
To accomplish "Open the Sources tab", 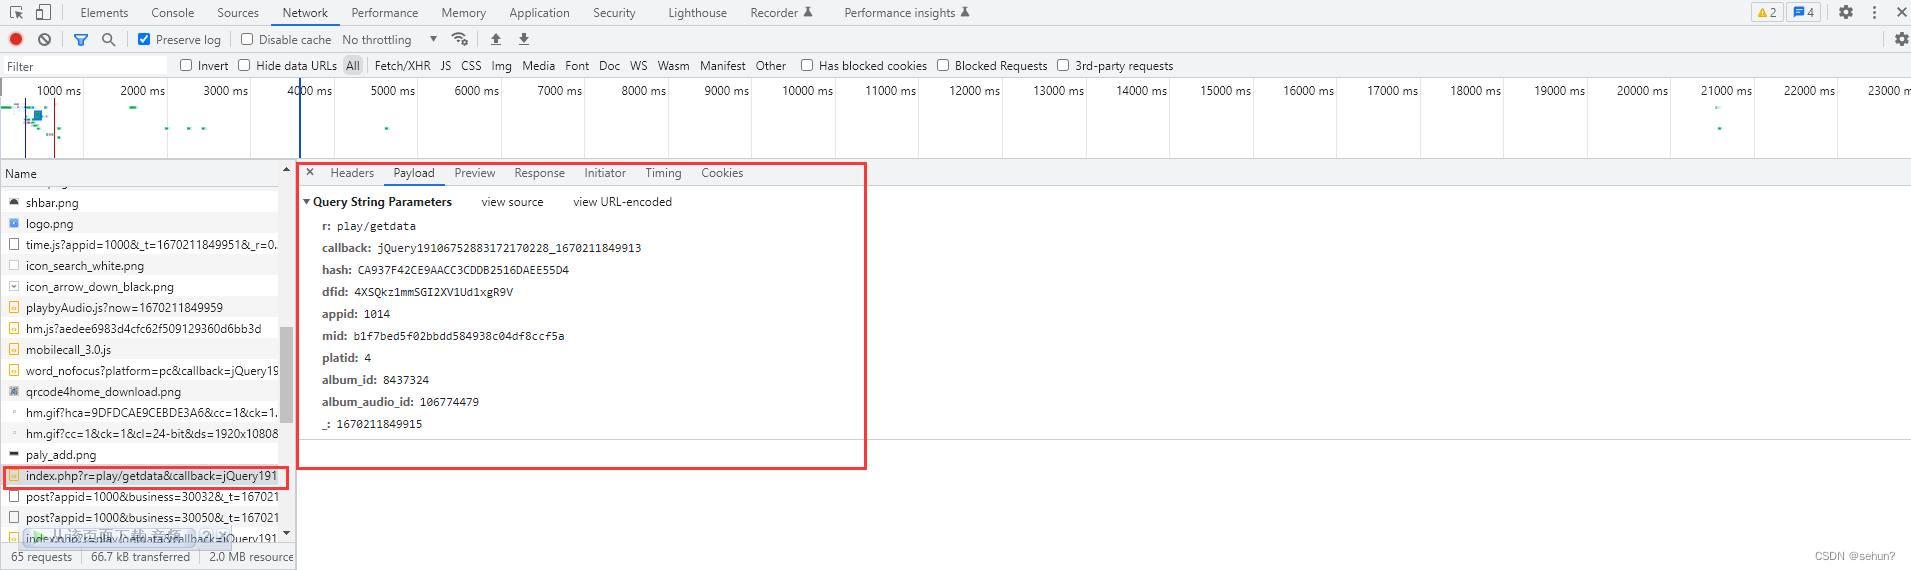I will (238, 12).
